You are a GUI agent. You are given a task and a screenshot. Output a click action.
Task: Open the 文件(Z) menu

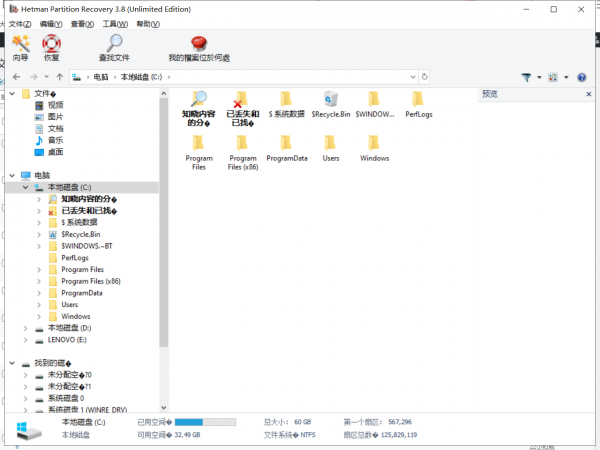(x=20, y=24)
